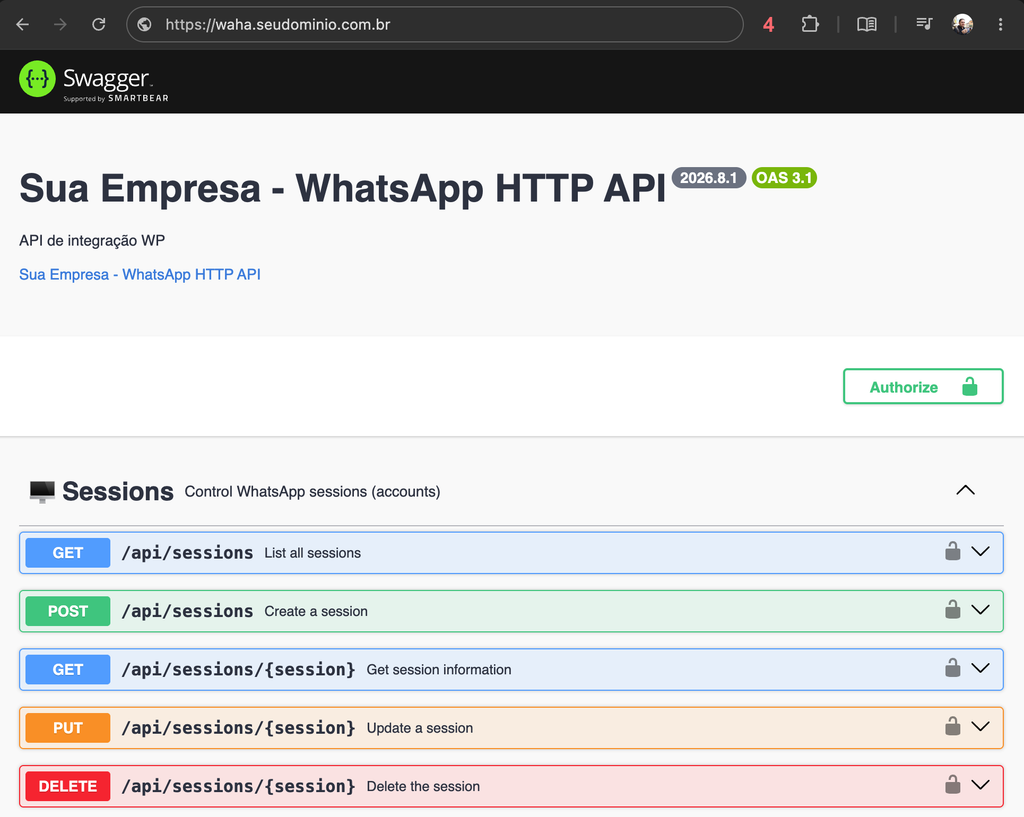The image size is (1024, 817).
Task: Click the lock icon on Update a session row
Action: pos(953,726)
